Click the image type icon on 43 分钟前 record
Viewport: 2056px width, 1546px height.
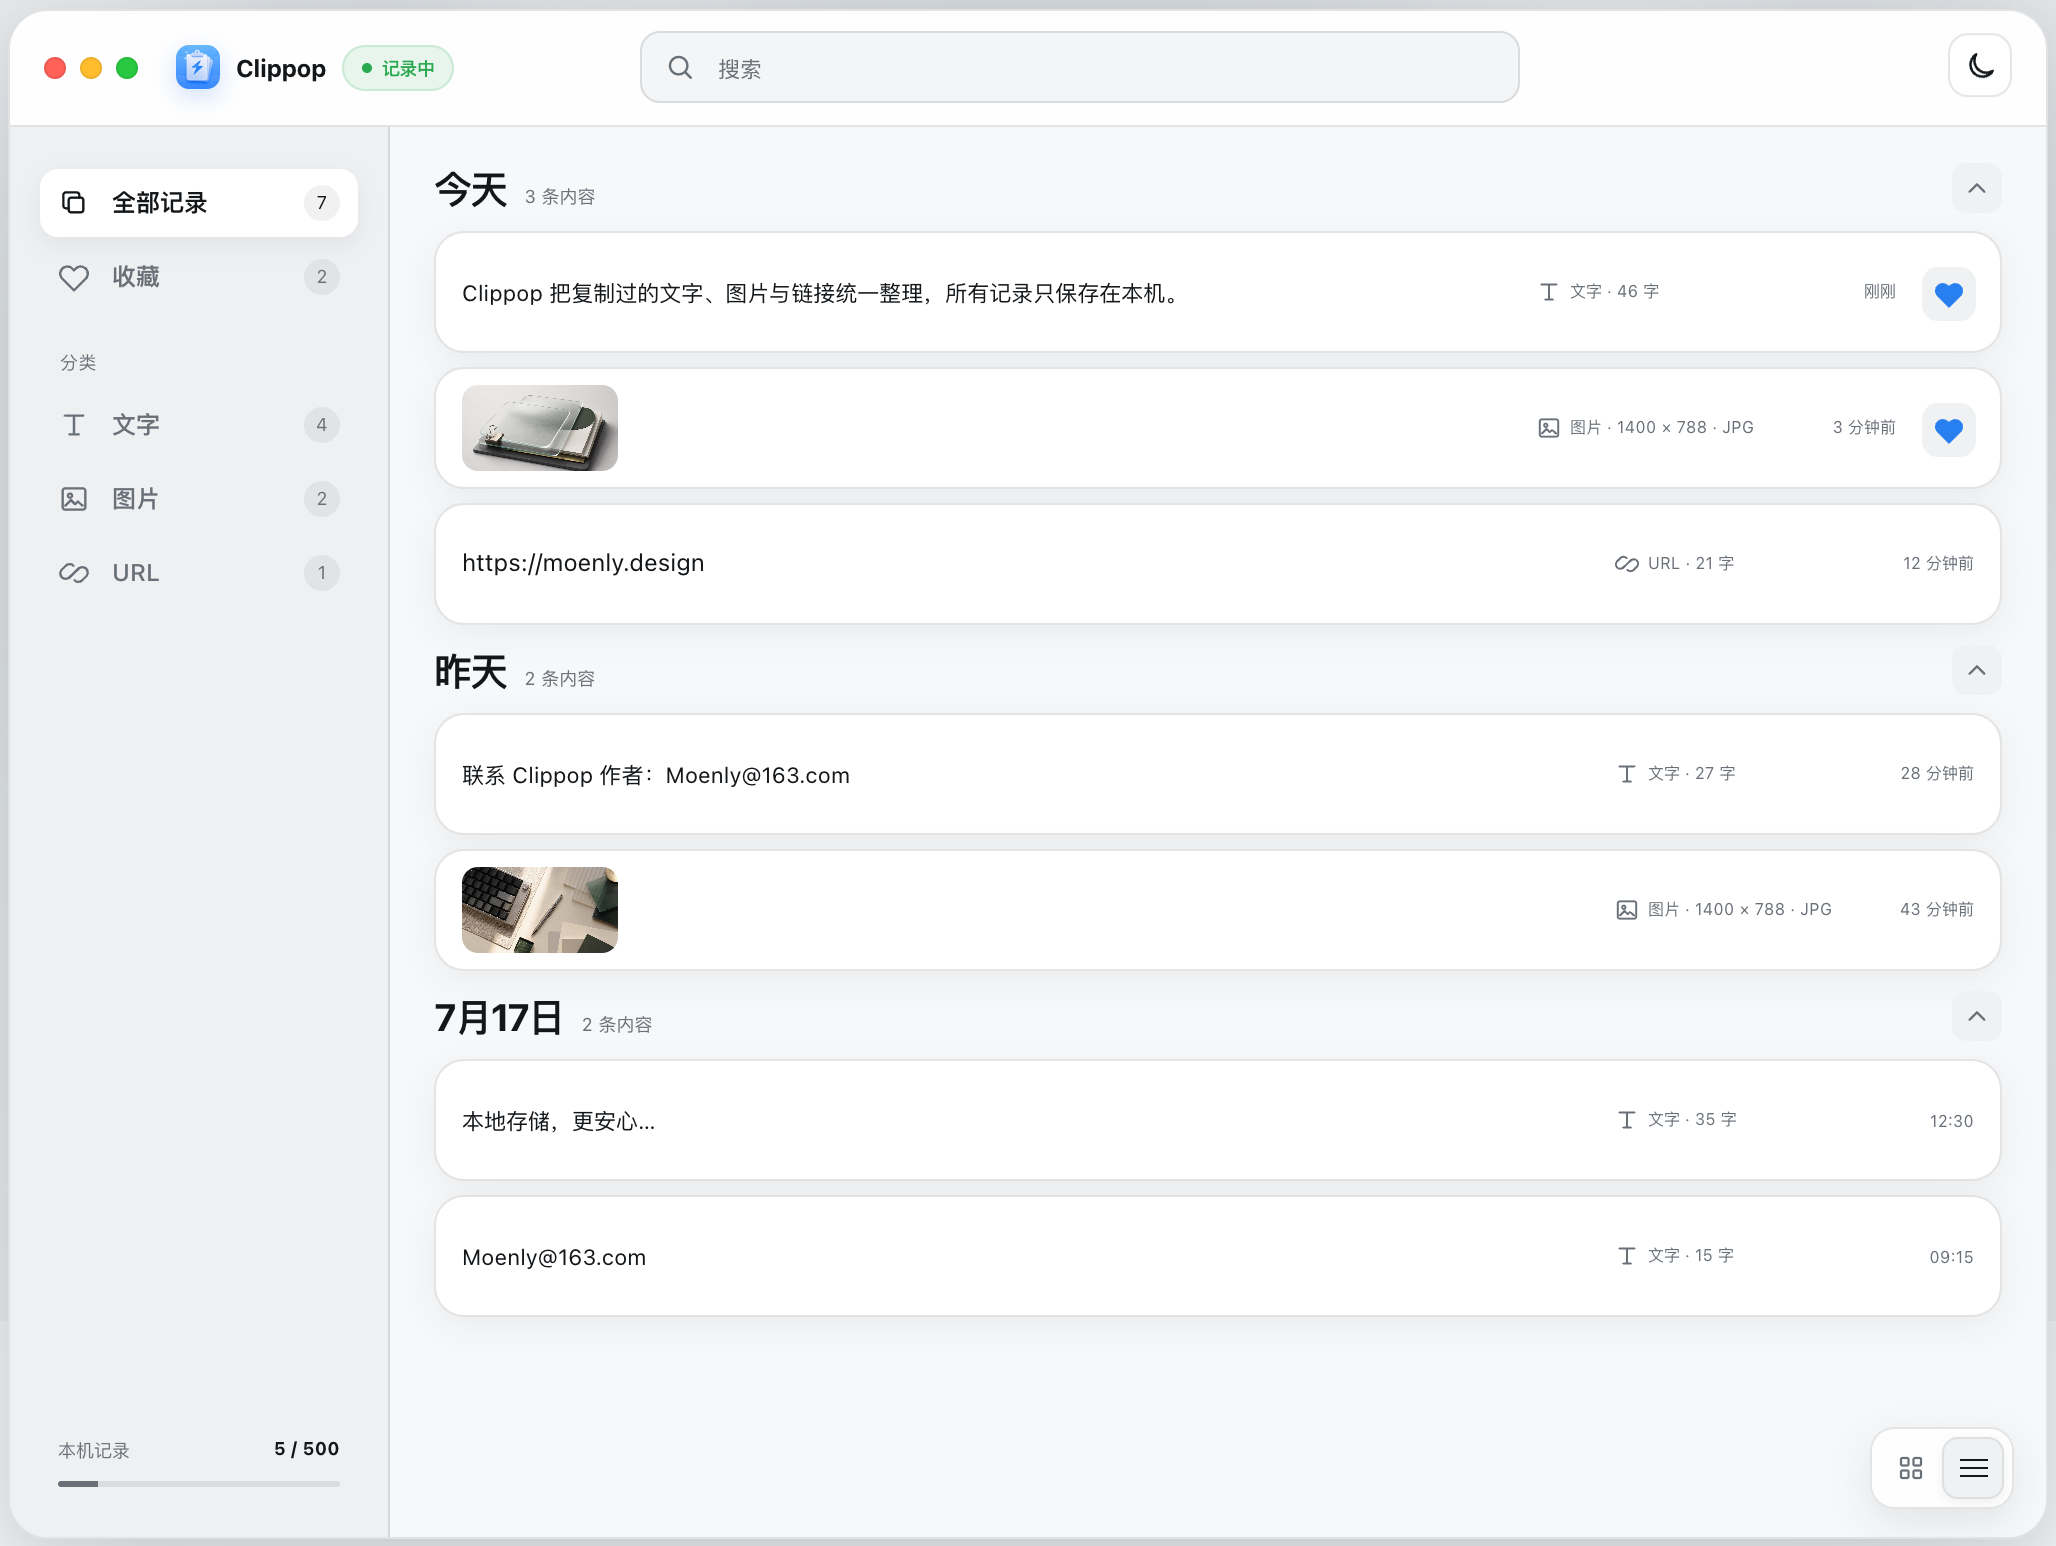point(1626,910)
